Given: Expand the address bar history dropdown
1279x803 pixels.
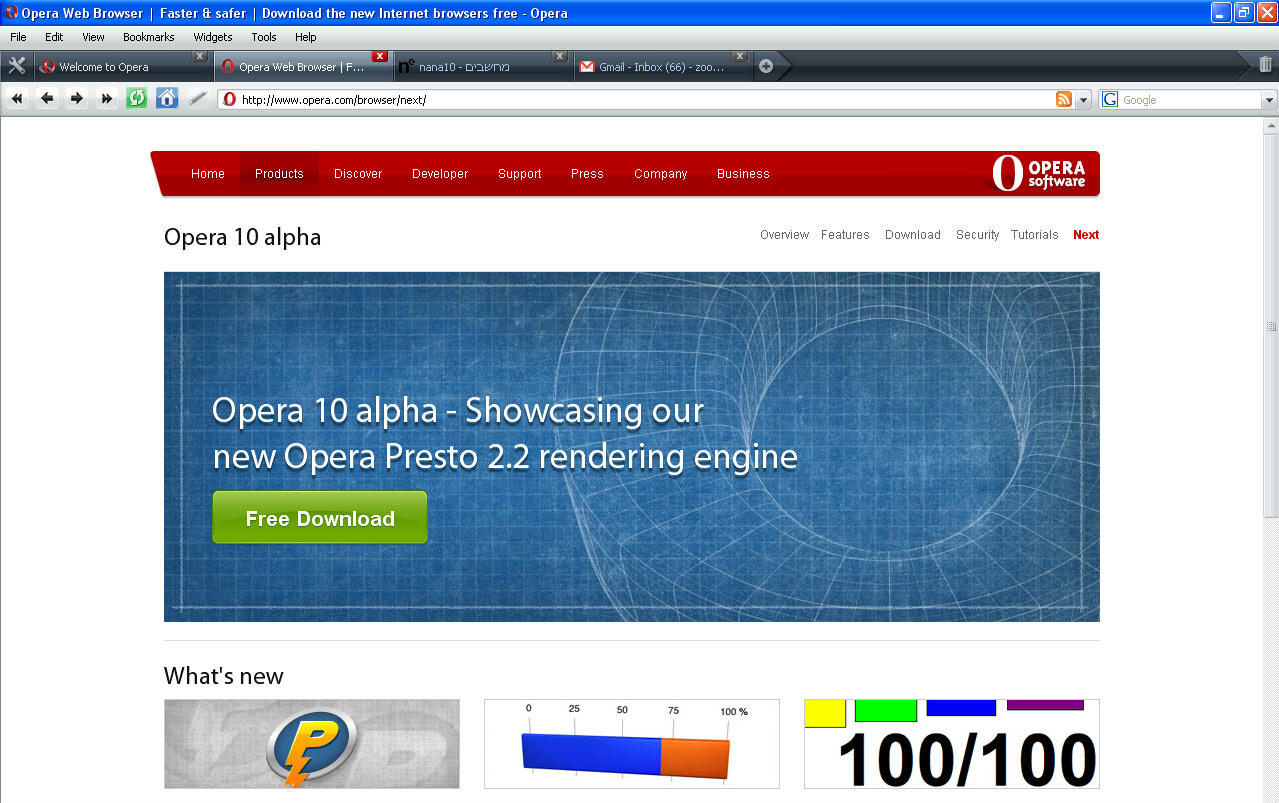Looking at the screenshot, I should (1084, 100).
